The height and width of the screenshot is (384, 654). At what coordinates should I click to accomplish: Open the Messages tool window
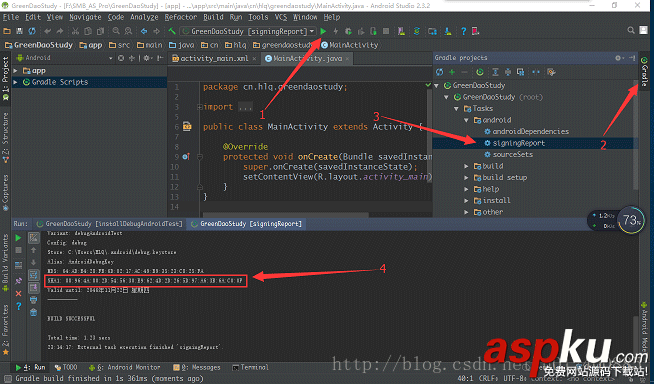(x=197, y=367)
